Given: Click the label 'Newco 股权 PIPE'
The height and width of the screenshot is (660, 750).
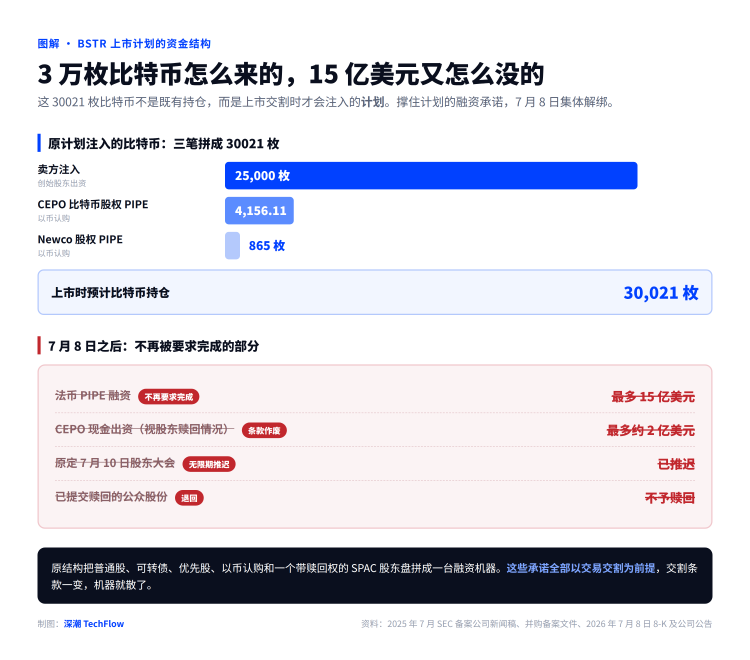Looking at the screenshot, I should [80, 239].
